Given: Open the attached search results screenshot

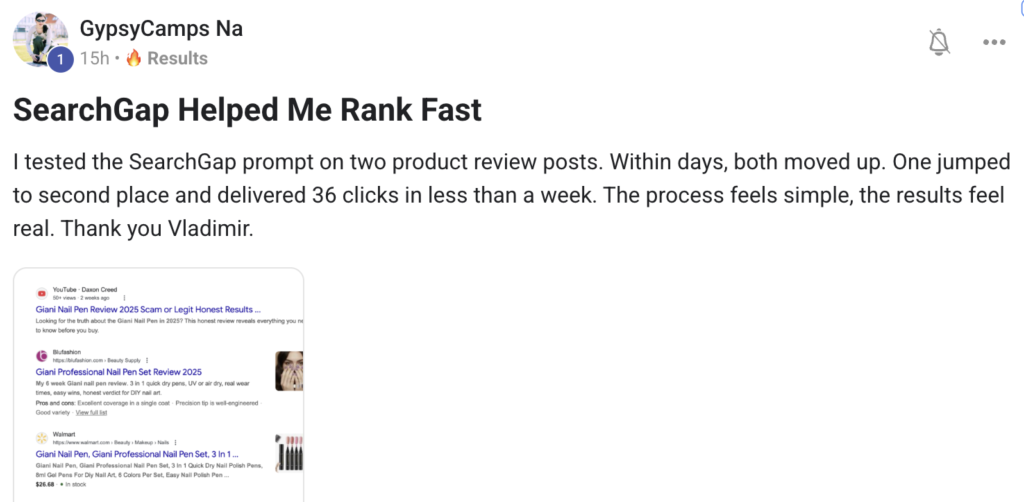Looking at the screenshot, I should click(x=158, y=384).
